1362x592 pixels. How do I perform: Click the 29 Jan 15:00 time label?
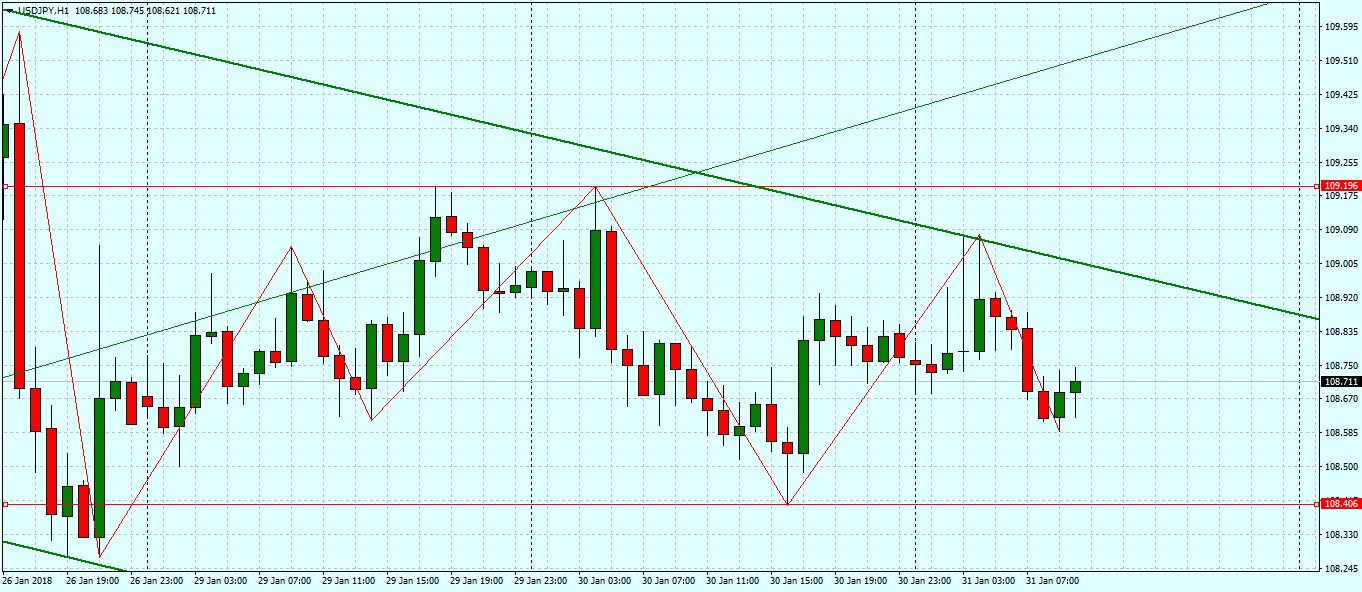coord(413,580)
